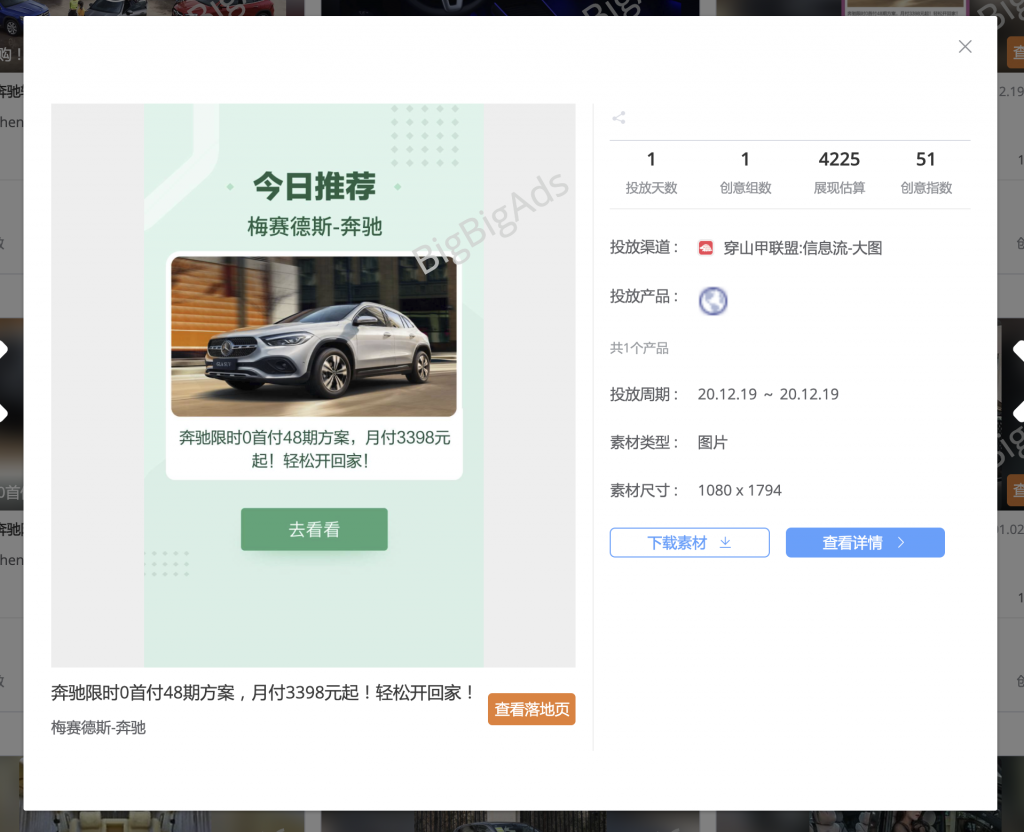
Task: Click material size 1080 x 1794
Action: (739, 490)
